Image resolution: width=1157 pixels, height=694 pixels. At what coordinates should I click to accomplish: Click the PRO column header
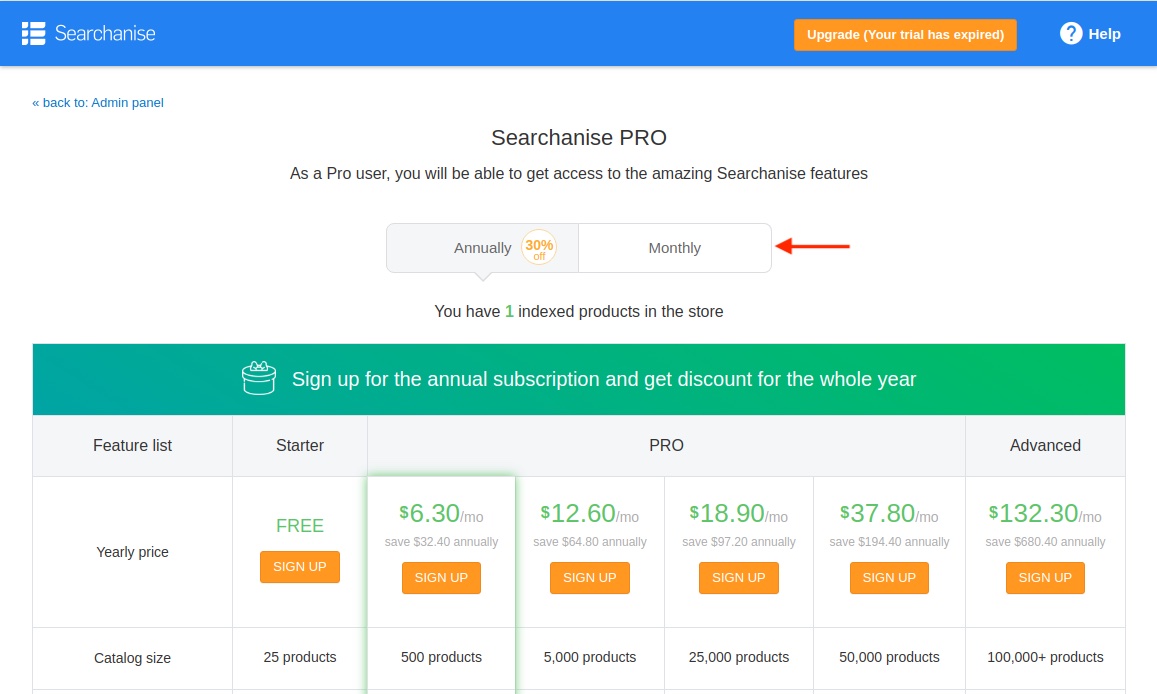[x=666, y=445]
